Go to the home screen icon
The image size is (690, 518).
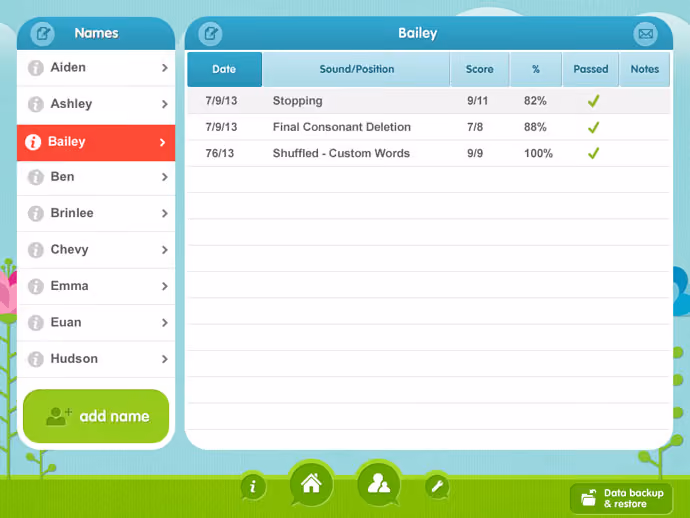tap(311, 484)
